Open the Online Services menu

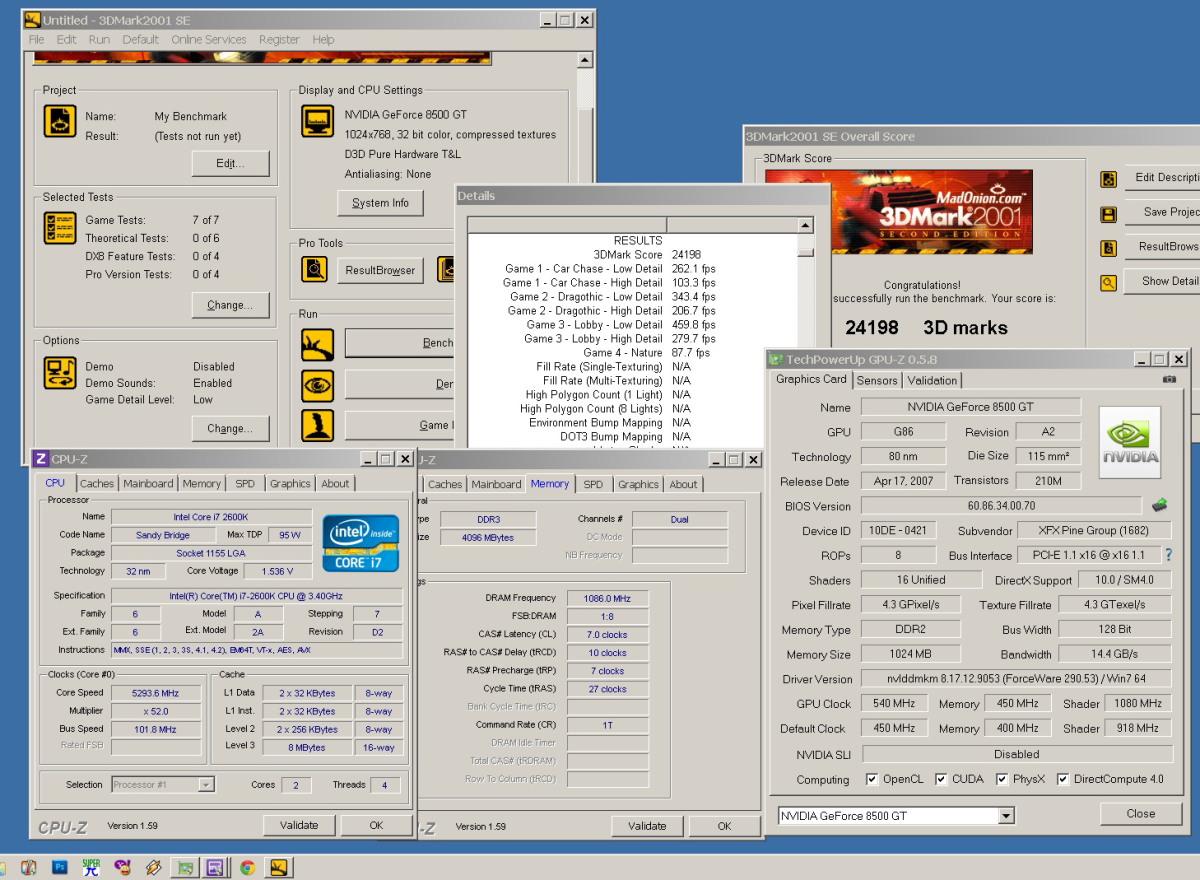tap(209, 40)
